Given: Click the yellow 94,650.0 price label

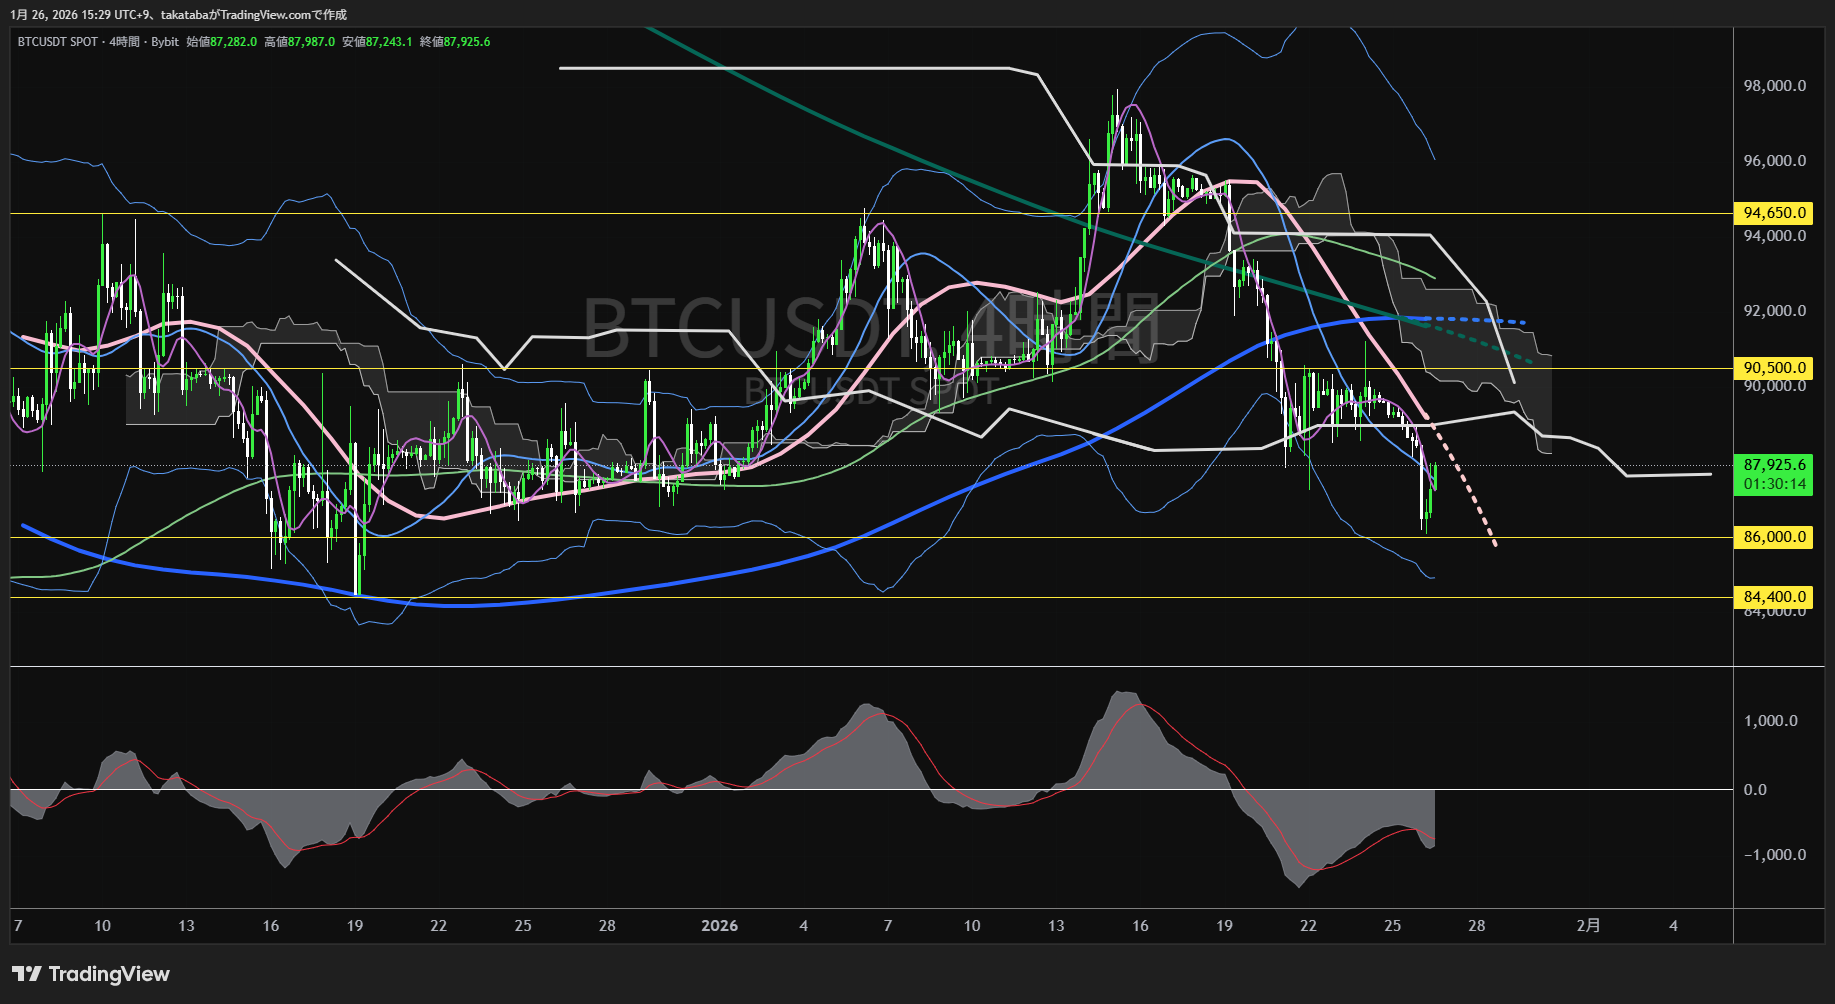Looking at the screenshot, I should pos(1774,213).
